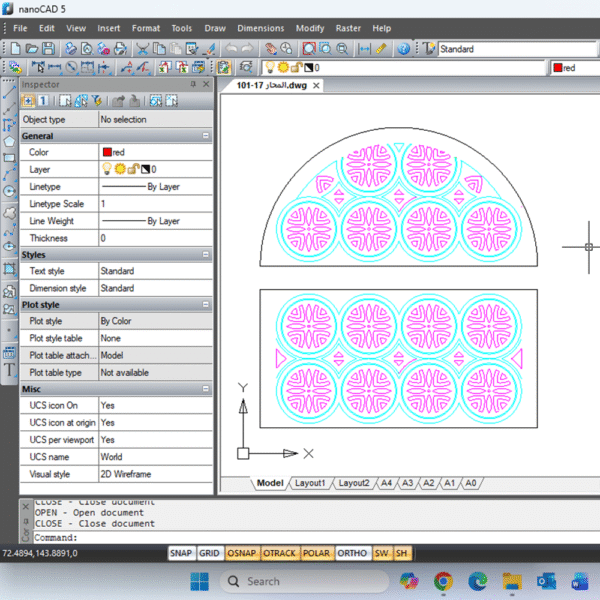The image size is (600, 600).
Task: Close the Inspector panel
Action: (x=206, y=84)
